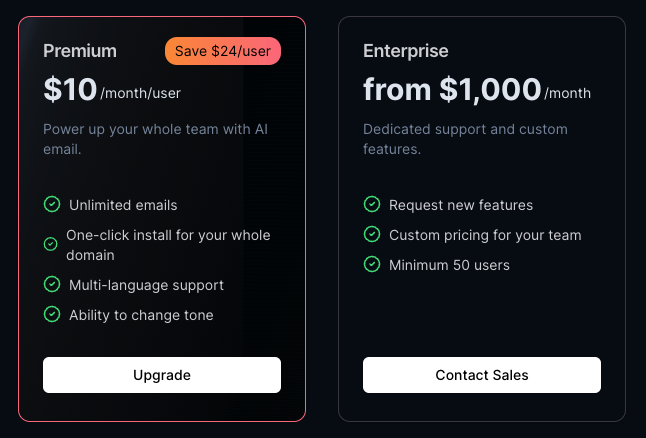
Task: Click the Multi-language support feature text
Action: coord(146,285)
